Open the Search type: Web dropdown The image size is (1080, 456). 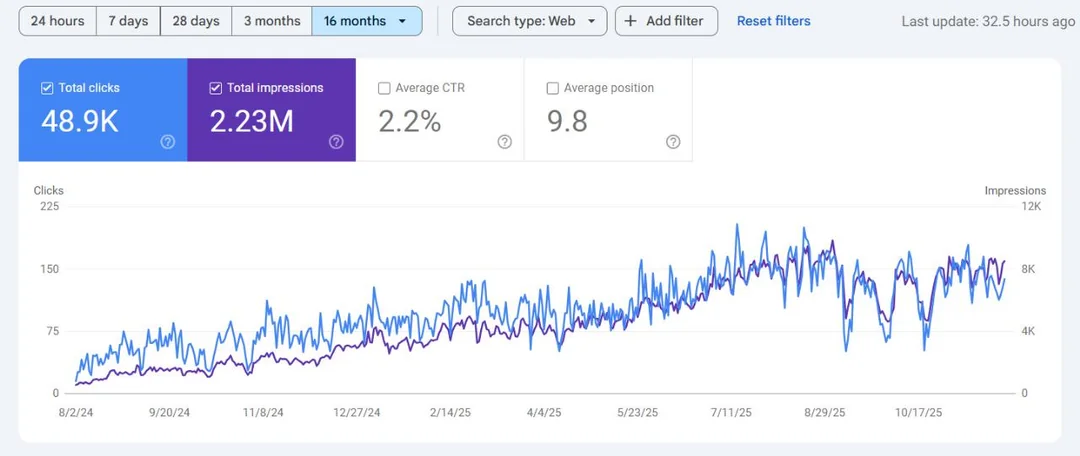pyautogui.click(x=530, y=21)
